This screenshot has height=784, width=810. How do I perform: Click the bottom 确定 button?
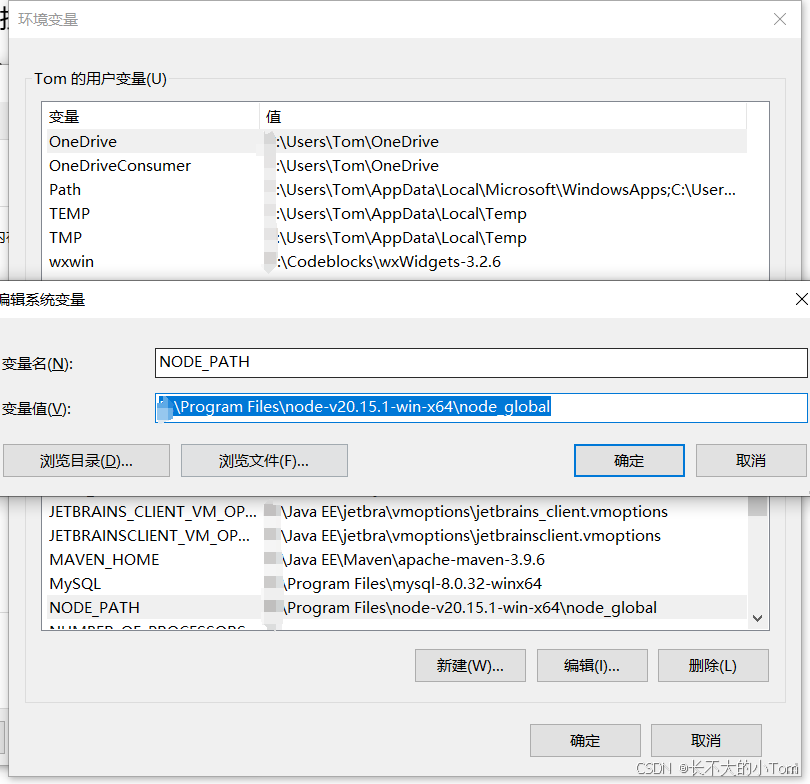click(585, 741)
